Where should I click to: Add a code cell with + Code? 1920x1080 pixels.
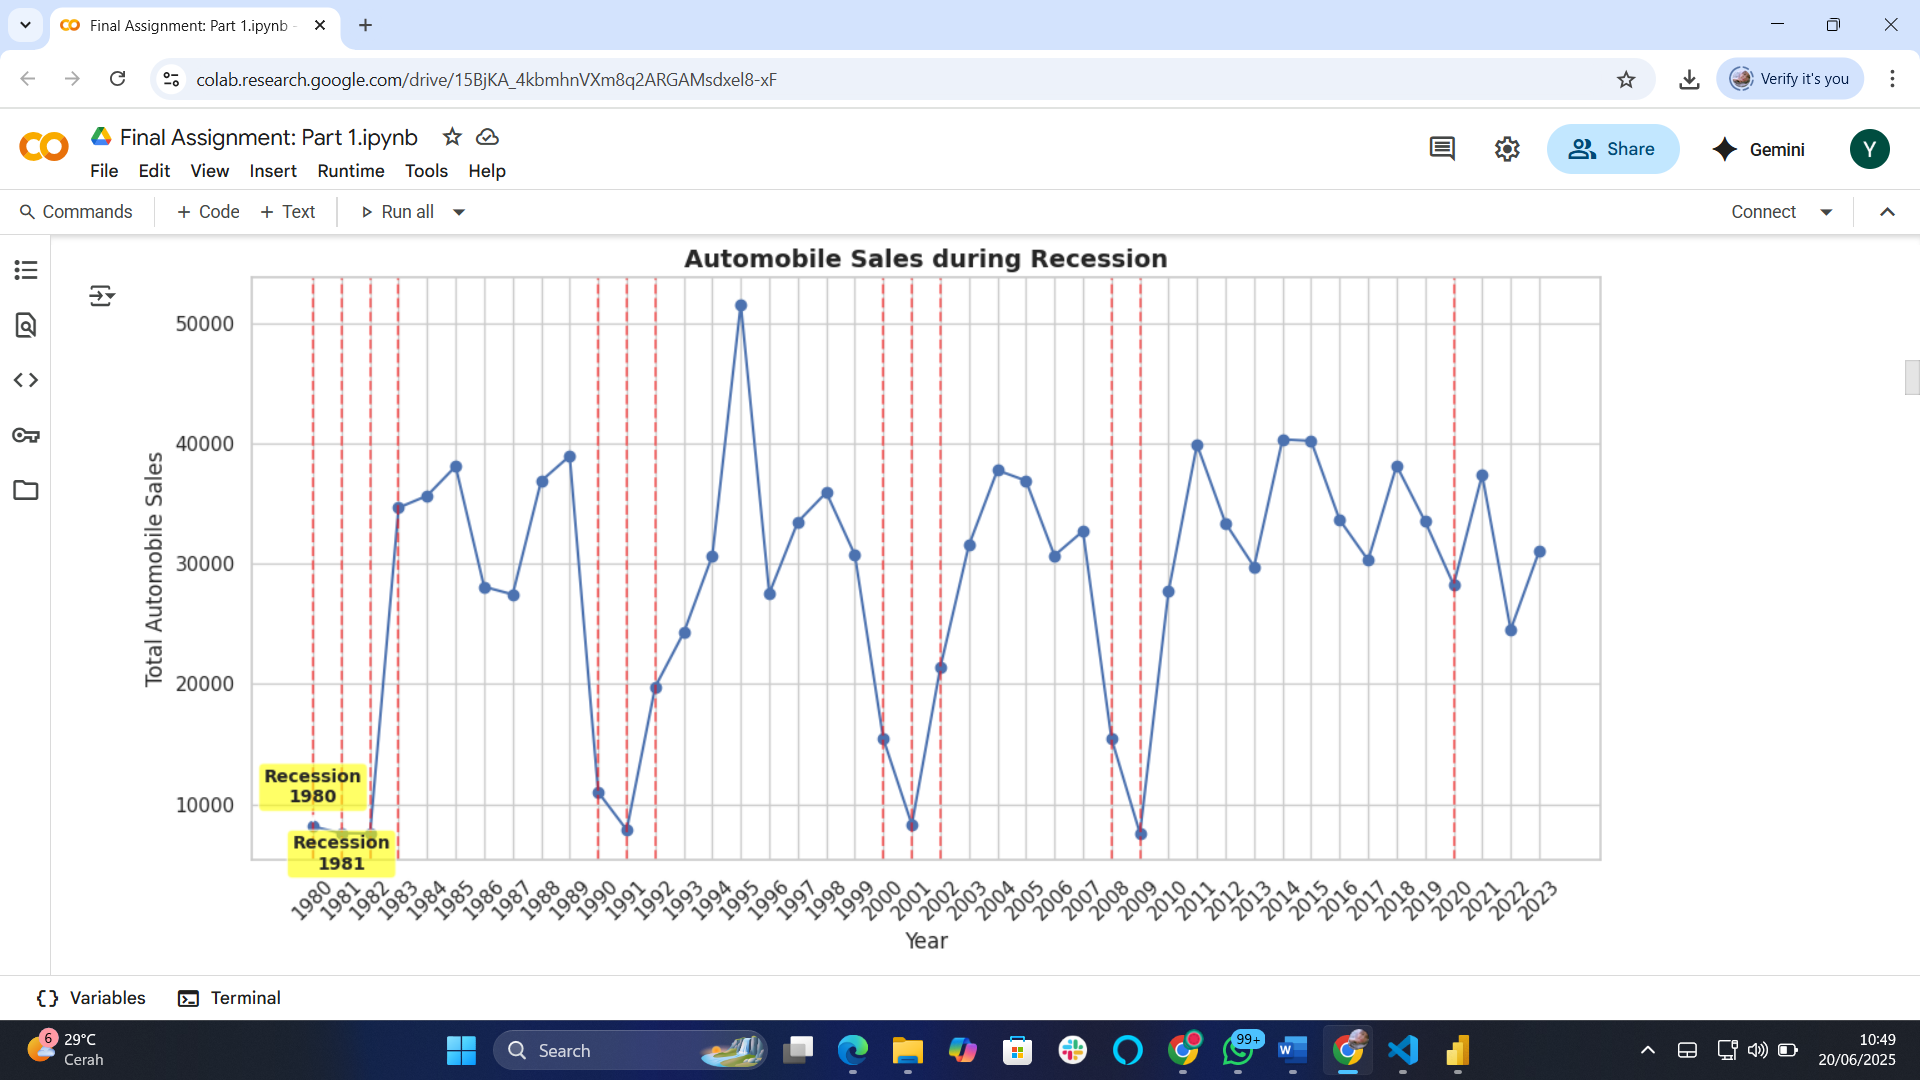pyautogui.click(x=207, y=211)
